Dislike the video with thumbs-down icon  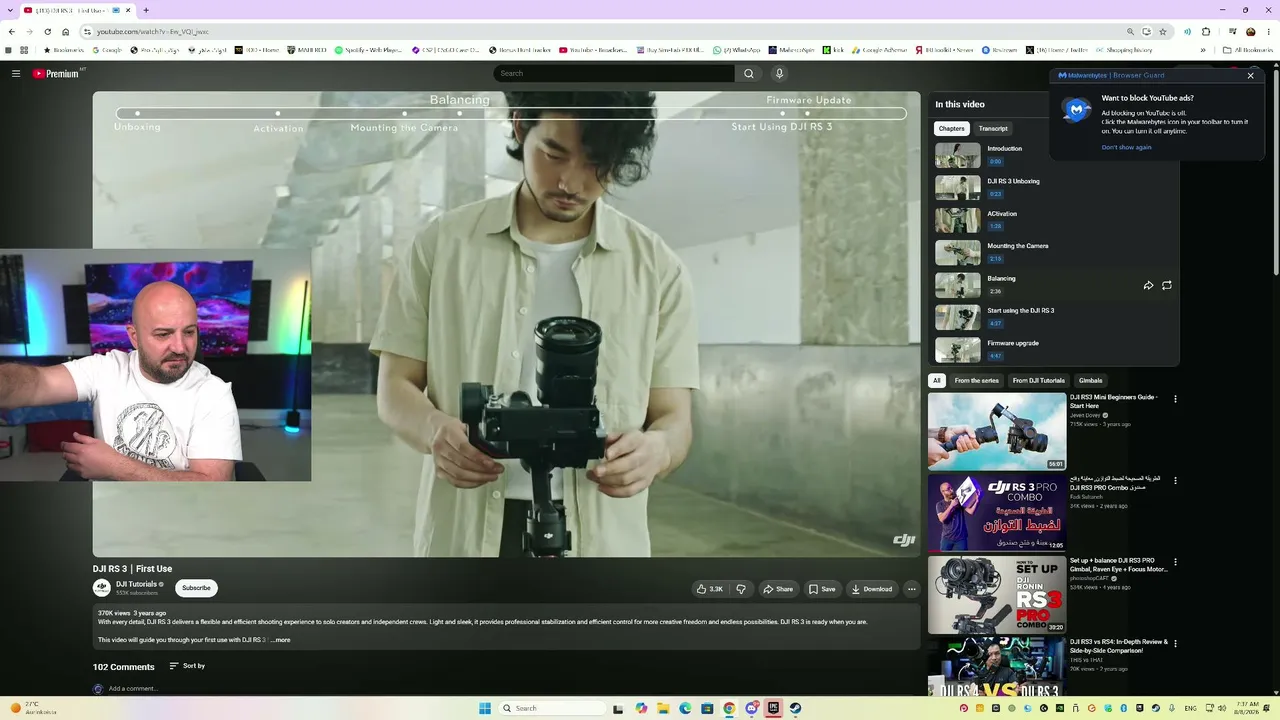[x=741, y=589]
